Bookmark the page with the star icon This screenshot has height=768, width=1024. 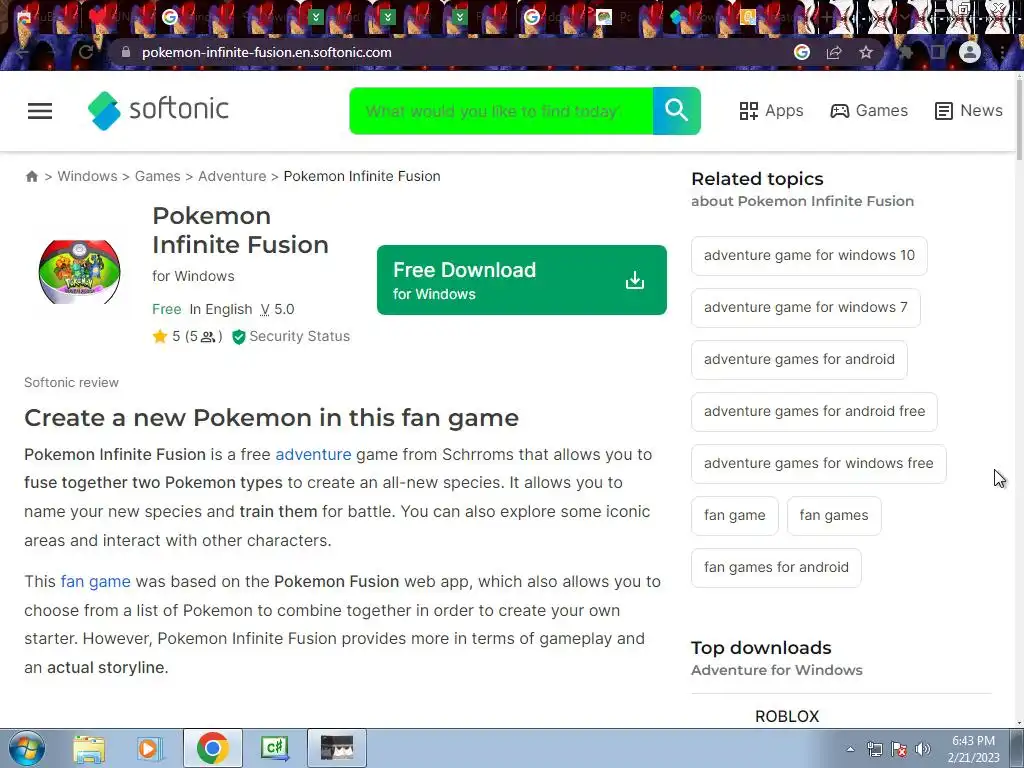tap(866, 52)
